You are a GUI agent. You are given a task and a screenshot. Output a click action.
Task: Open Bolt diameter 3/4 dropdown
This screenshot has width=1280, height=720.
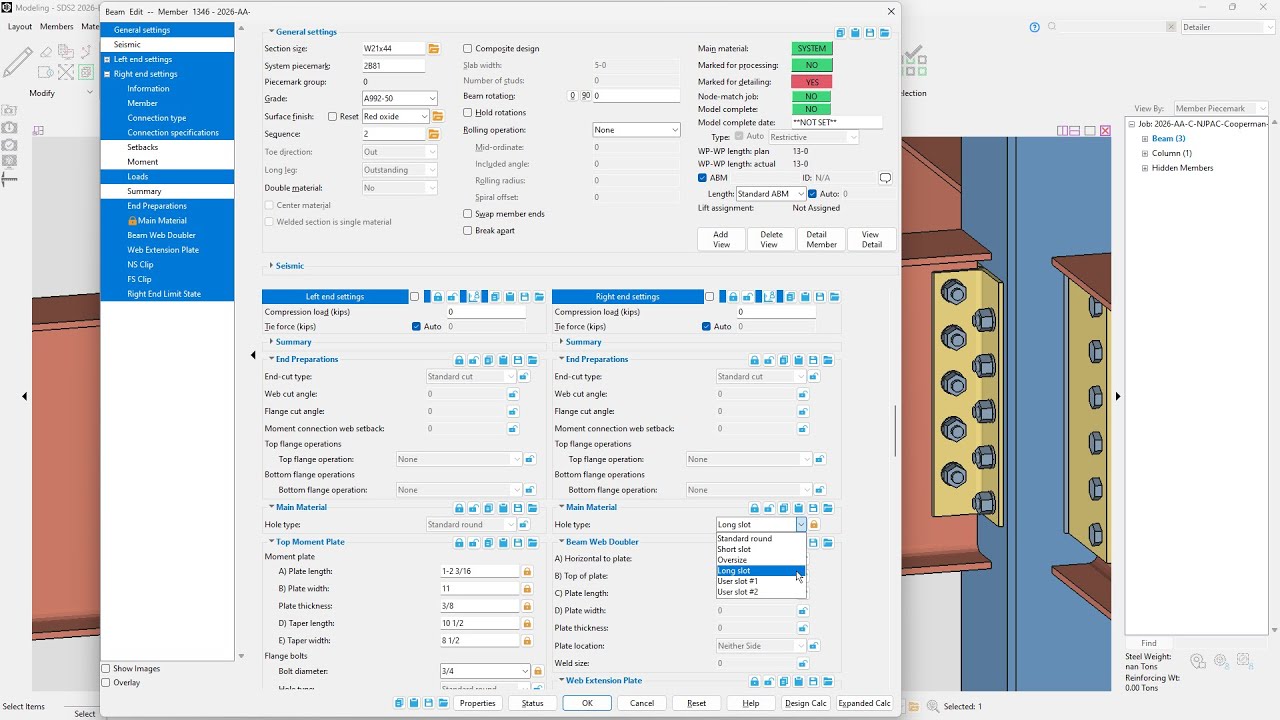click(485, 671)
